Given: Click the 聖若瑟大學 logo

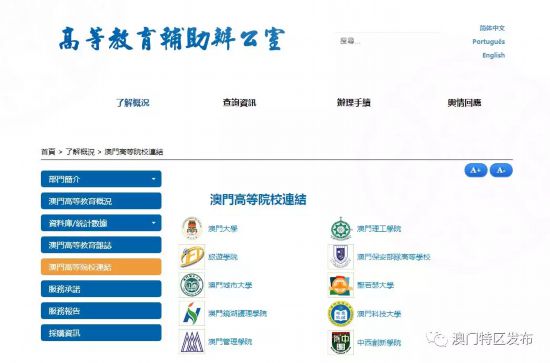Looking at the screenshot, I should pyautogui.click(x=341, y=285).
